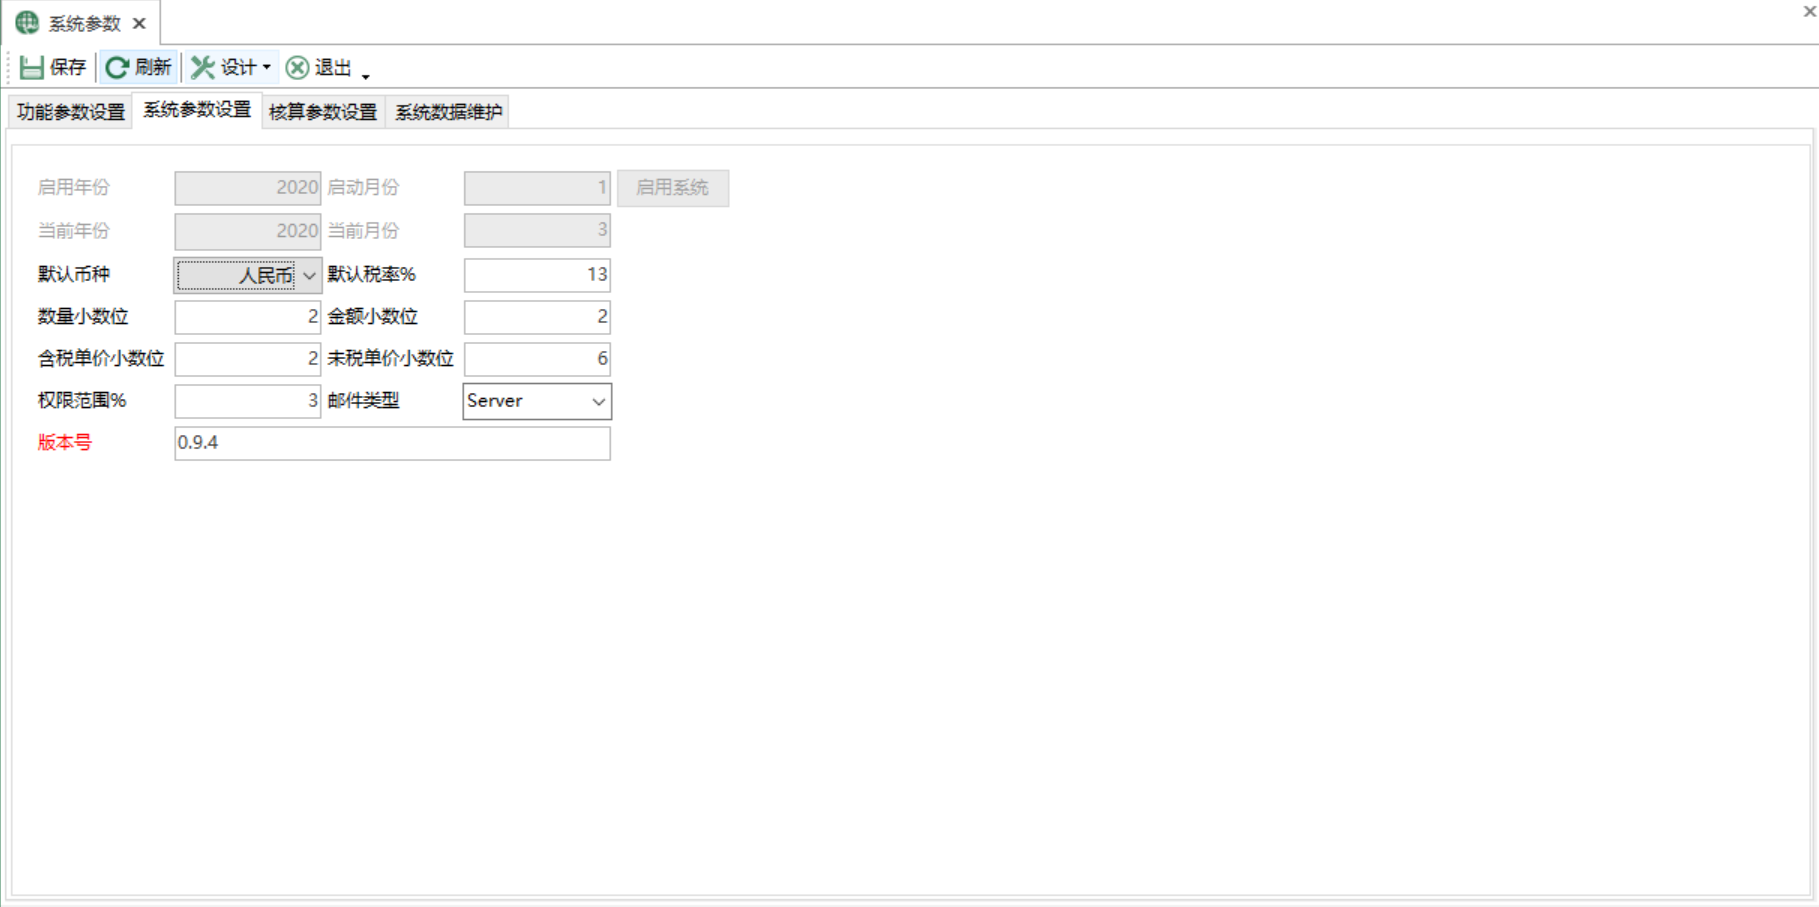
Task: Open the 核算参数设置 tab
Action: click(323, 112)
